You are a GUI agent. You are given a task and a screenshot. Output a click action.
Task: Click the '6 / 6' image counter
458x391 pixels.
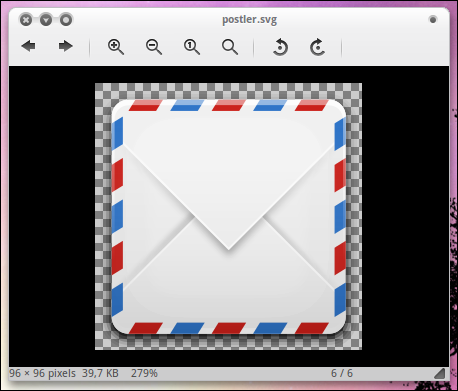342,373
